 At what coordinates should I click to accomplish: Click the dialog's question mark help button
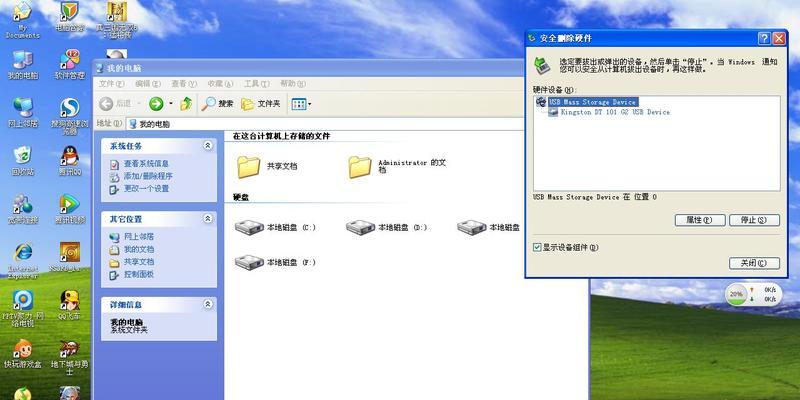pyautogui.click(x=764, y=38)
